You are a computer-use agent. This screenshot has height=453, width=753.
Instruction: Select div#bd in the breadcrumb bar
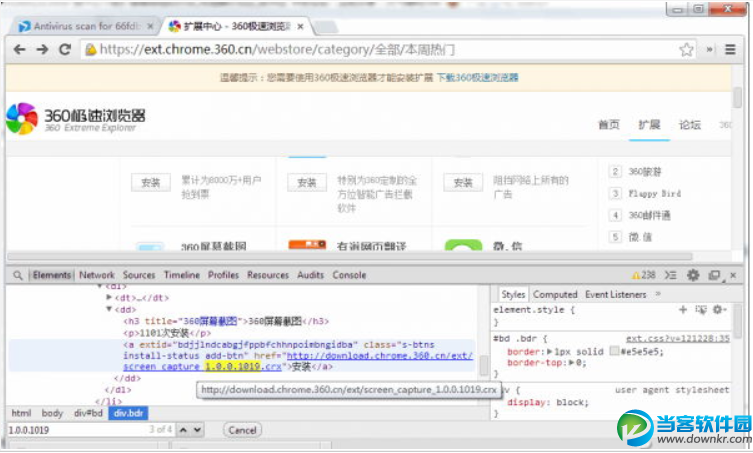tap(88, 413)
